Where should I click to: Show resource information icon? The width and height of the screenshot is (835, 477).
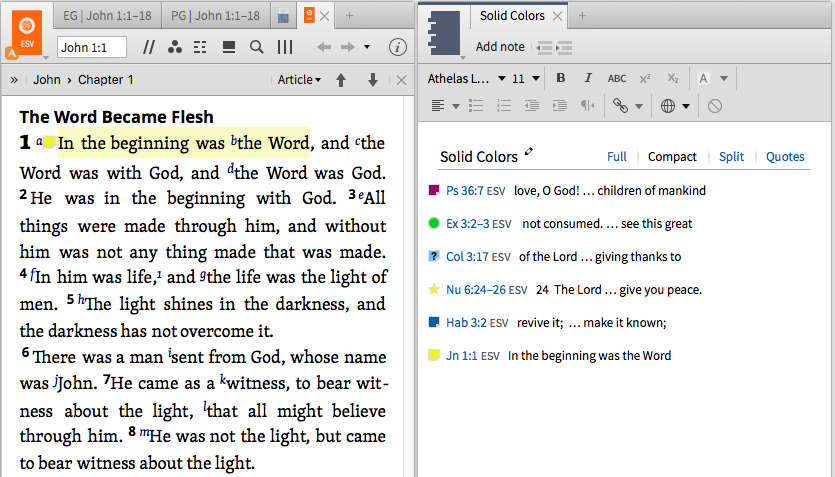coord(397,47)
